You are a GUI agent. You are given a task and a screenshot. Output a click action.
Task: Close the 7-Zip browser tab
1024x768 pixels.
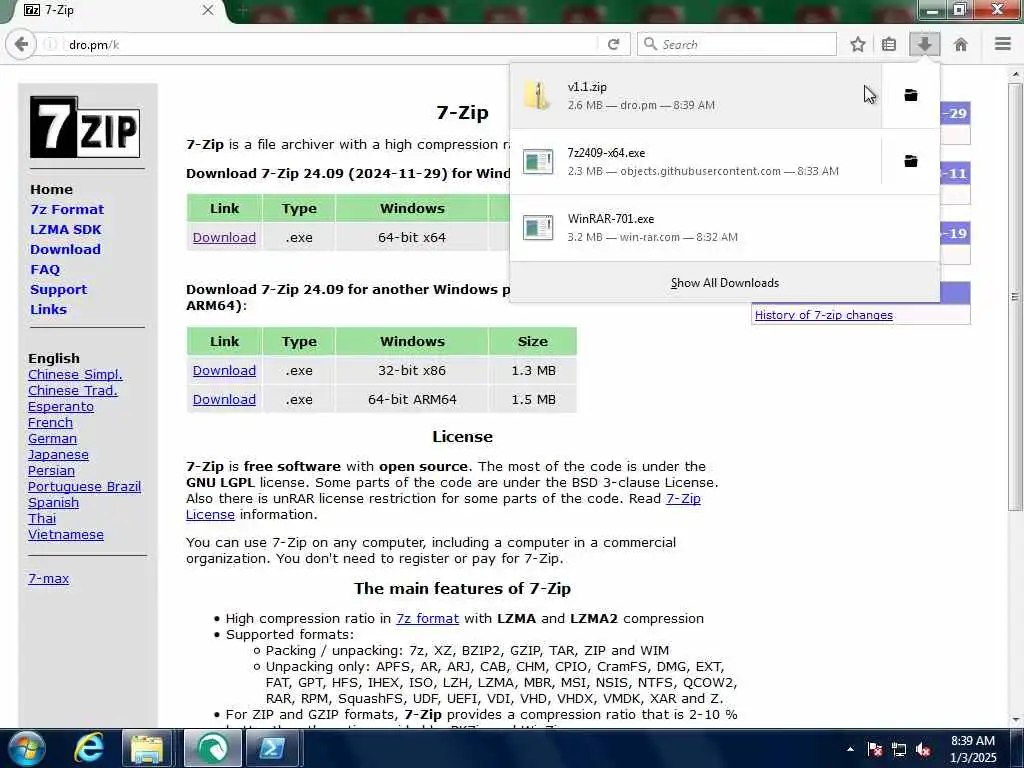point(208,10)
